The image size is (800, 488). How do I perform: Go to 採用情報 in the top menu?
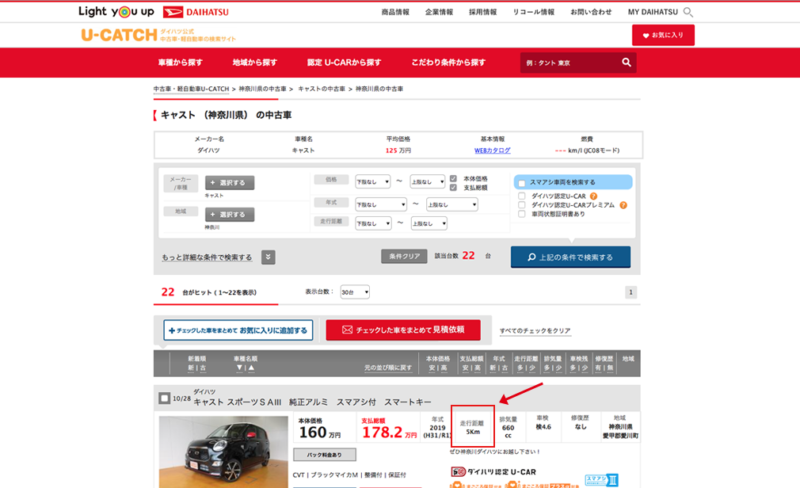483,12
